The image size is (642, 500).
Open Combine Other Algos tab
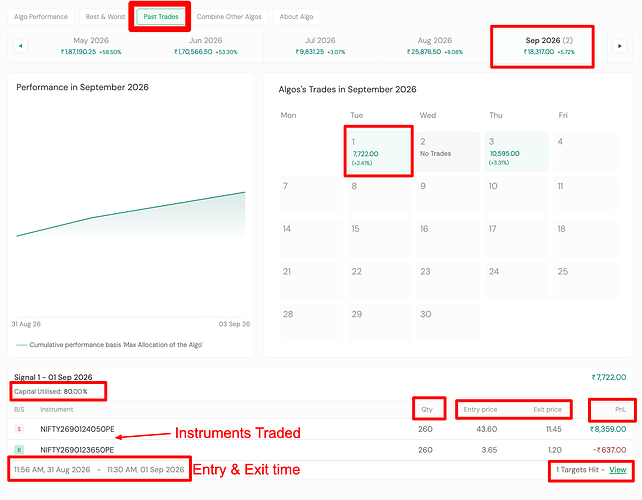229,17
